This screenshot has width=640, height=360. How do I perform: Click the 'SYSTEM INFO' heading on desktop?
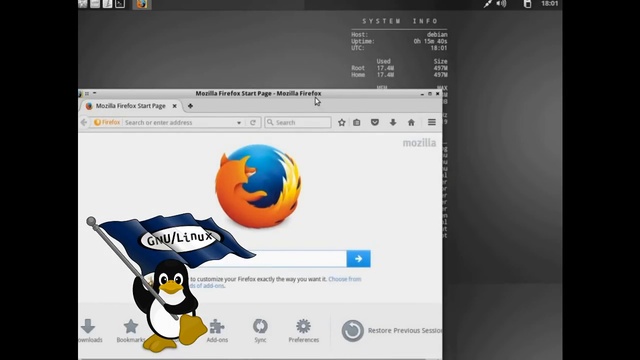[x=400, y=21]
